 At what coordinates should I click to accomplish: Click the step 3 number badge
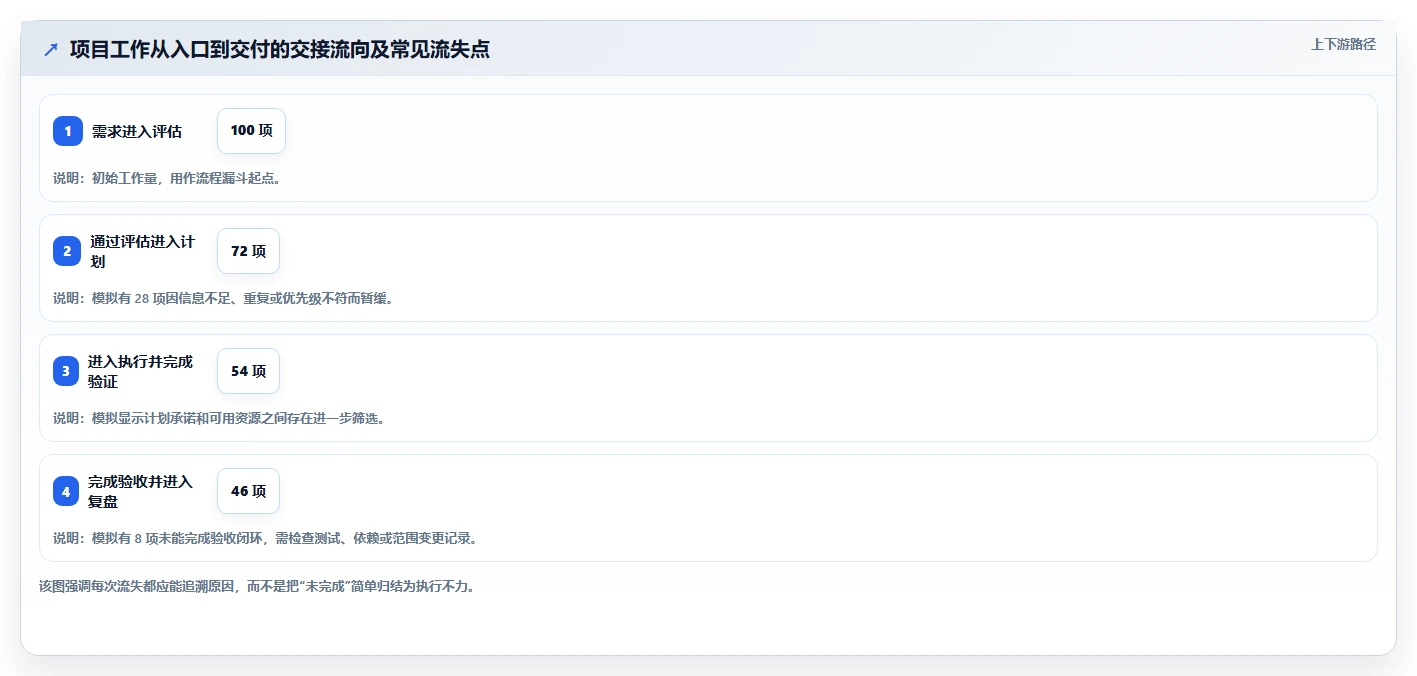coord(66,371)
